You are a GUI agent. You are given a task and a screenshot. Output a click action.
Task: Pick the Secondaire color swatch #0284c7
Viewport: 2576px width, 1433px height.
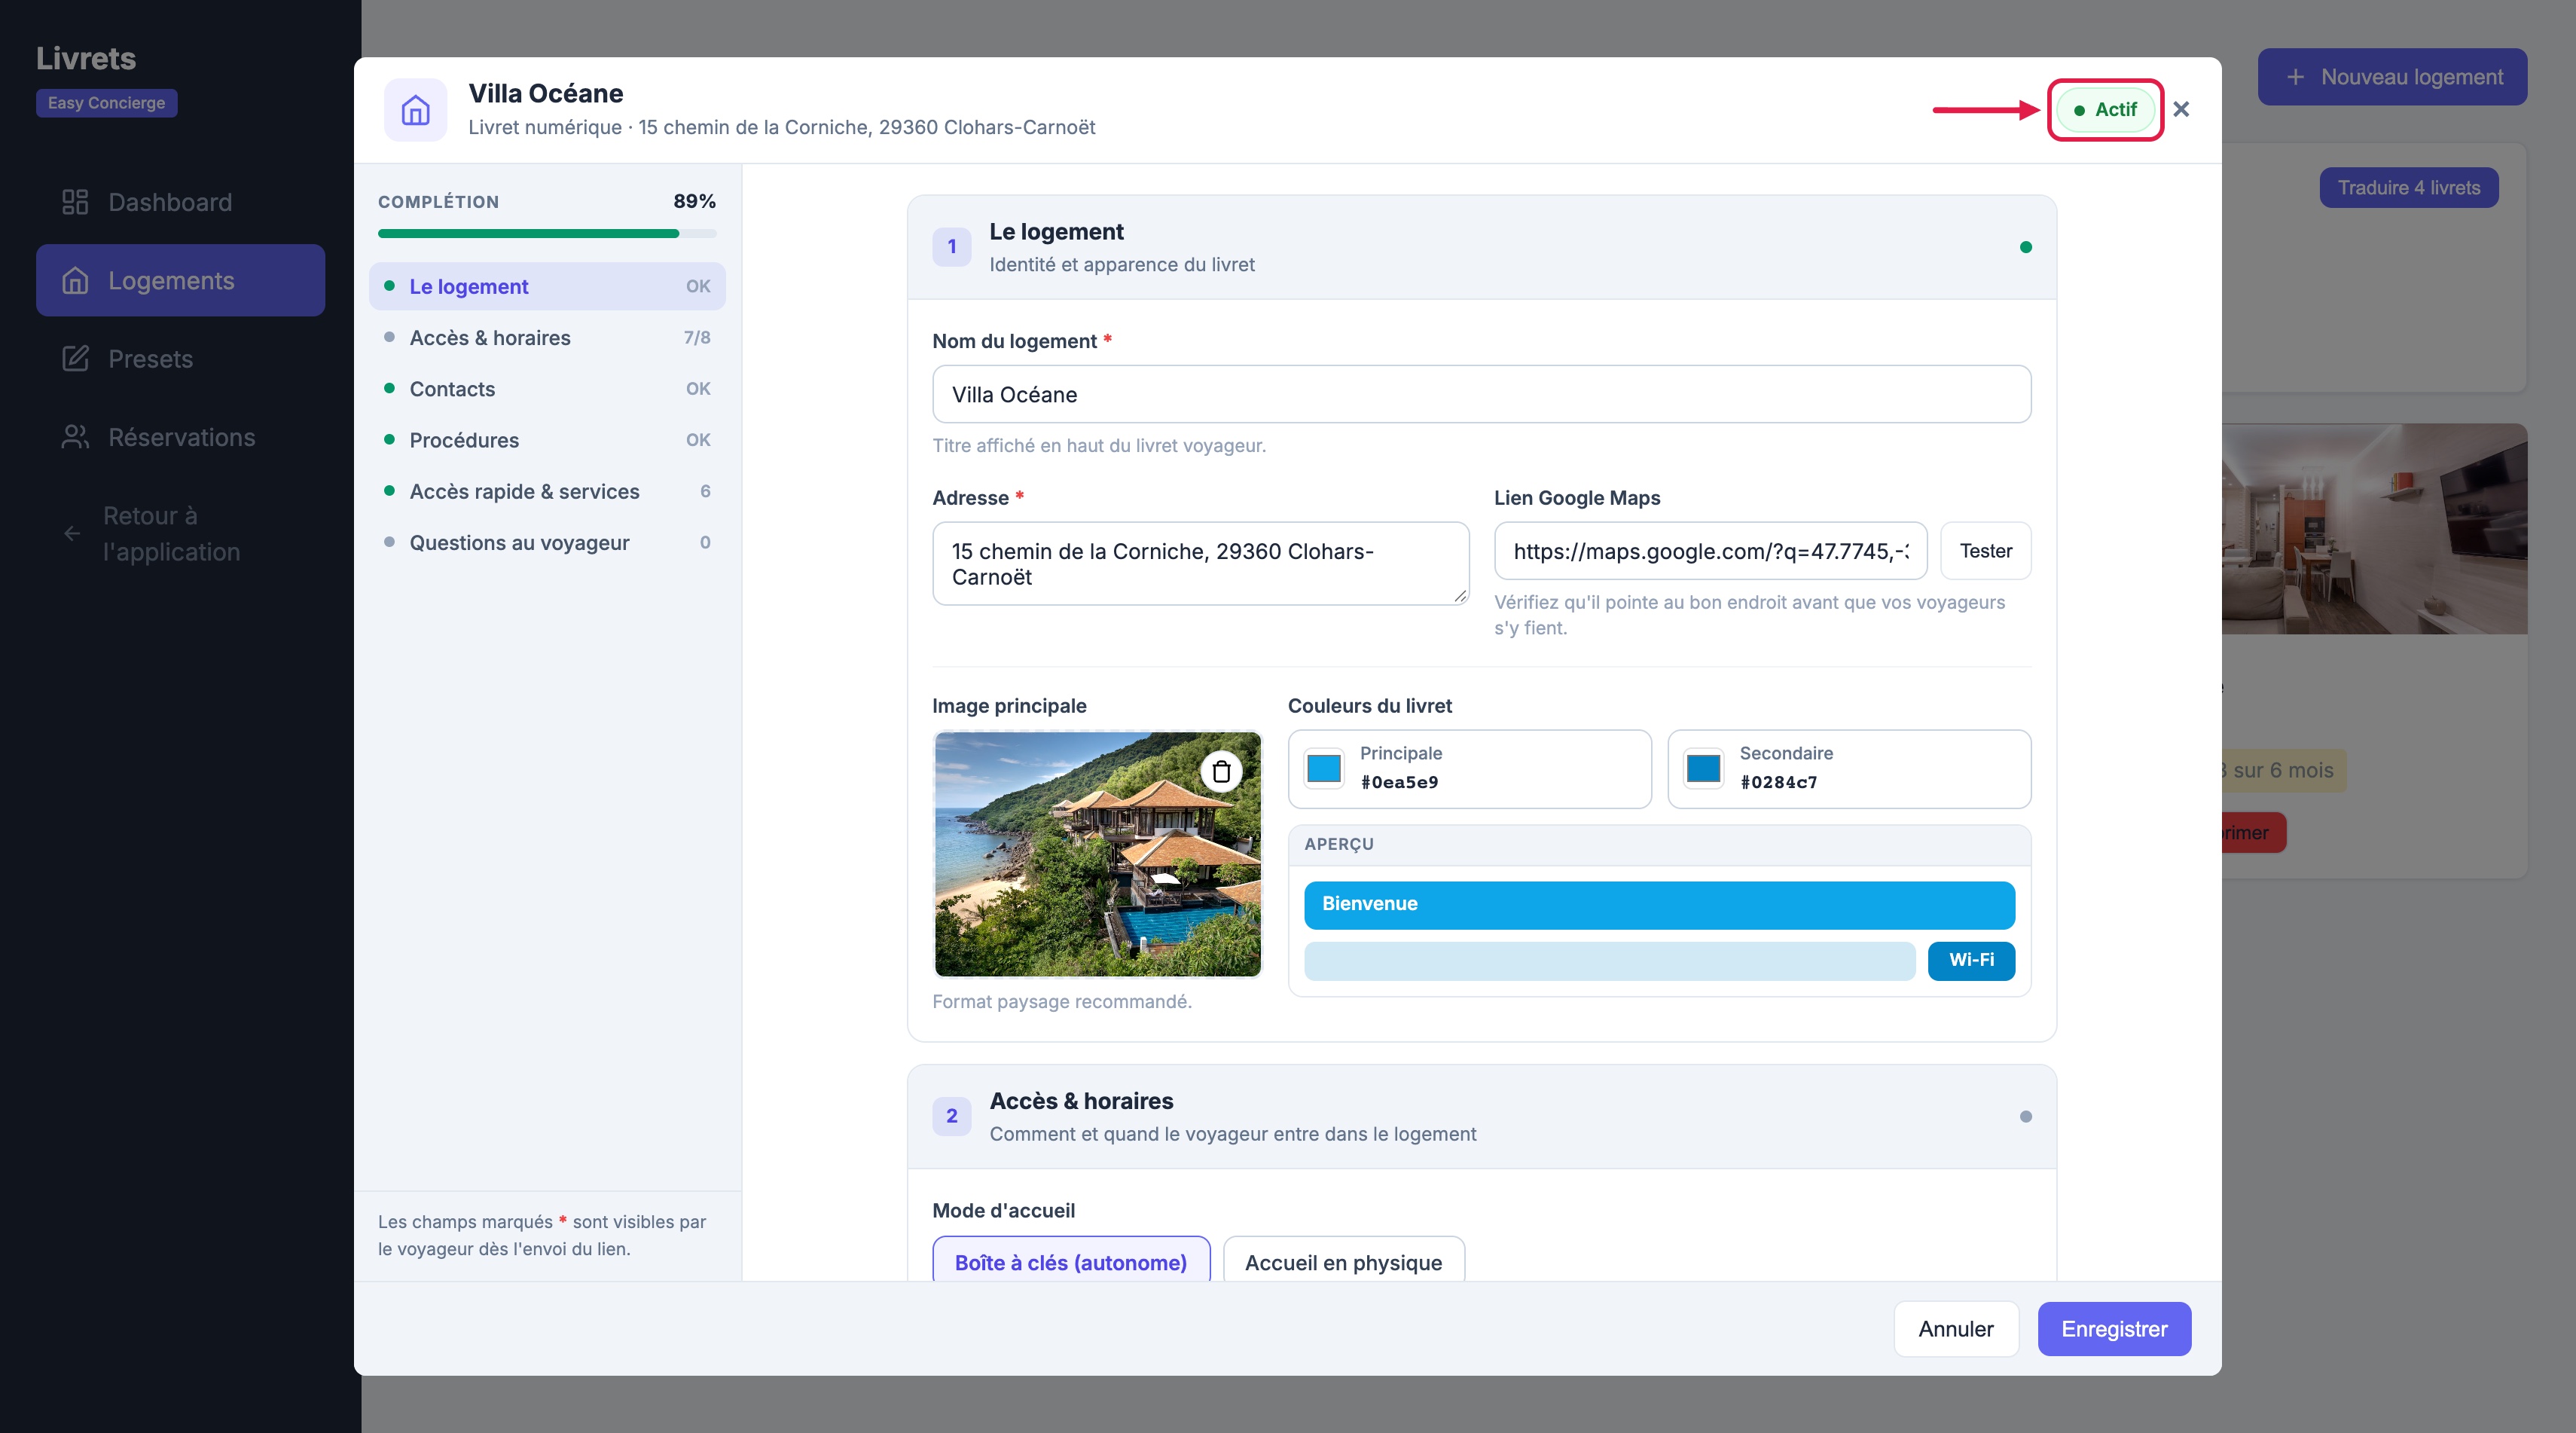point(1703,768)
